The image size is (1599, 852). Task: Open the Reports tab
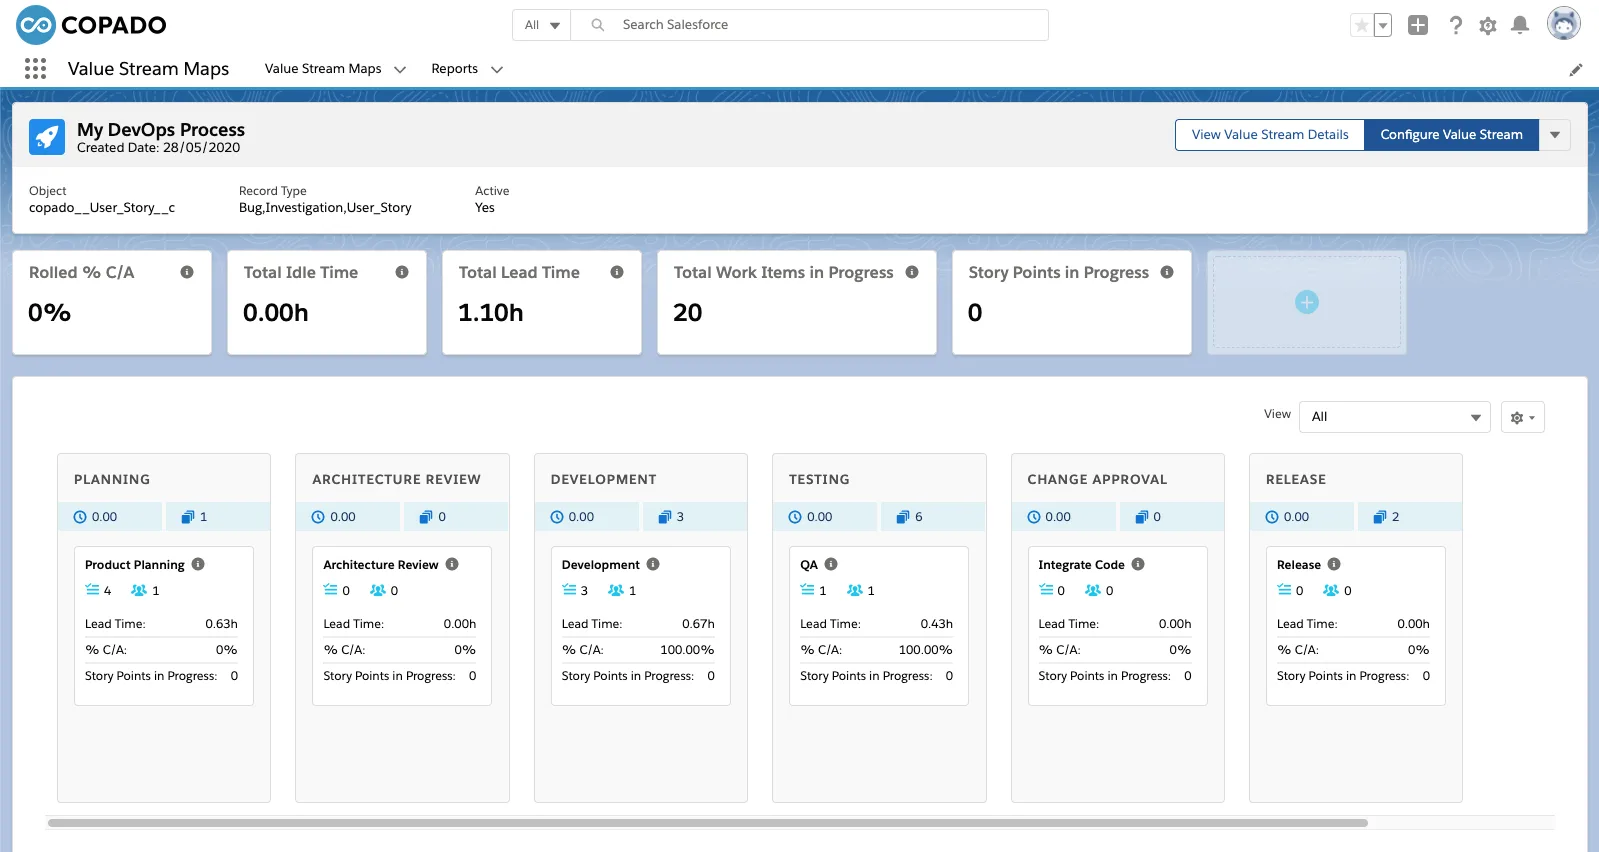[x=455, y=69]
